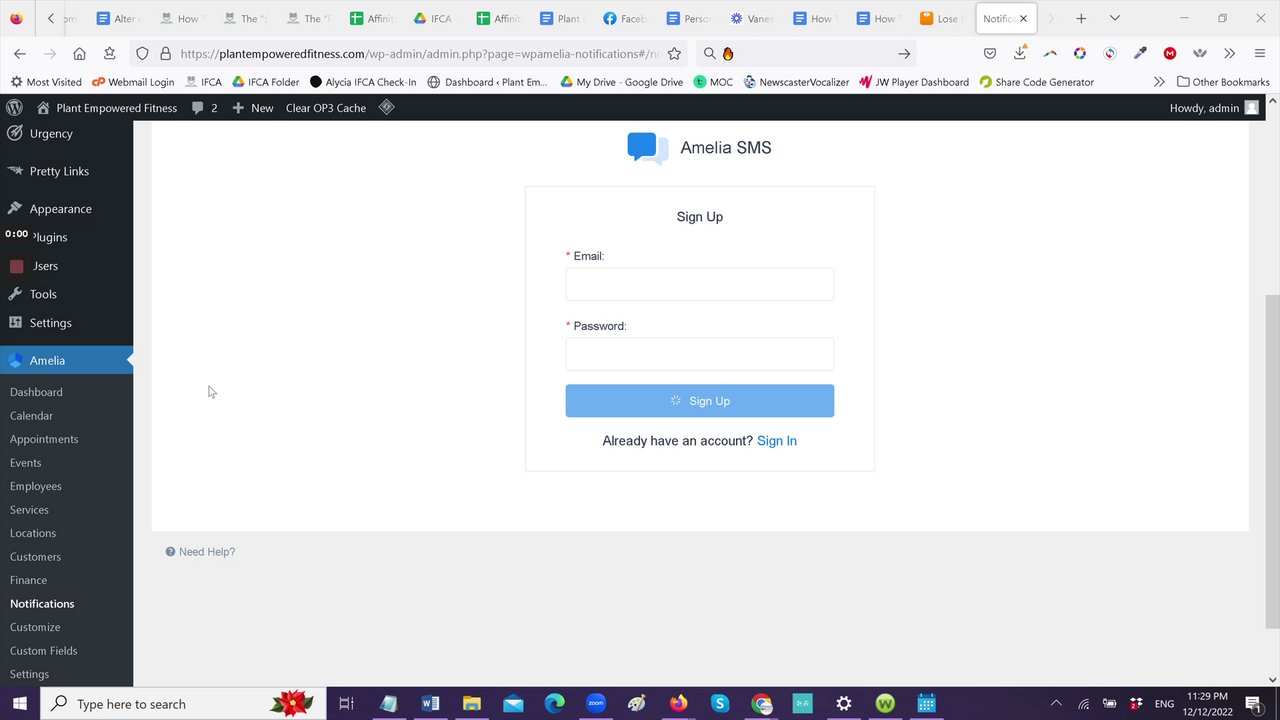Open Skype from the taskbar
Viewport: 1280px width, 720px height.
coord(720,704)
